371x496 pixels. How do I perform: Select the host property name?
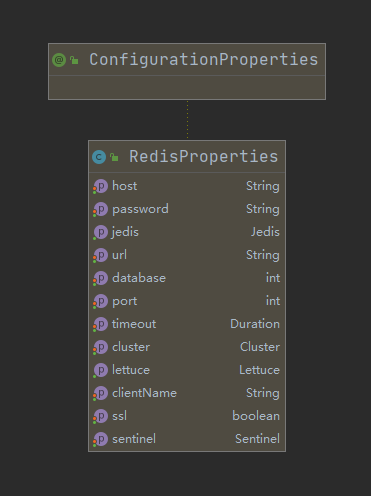click(x=124, y=186)
